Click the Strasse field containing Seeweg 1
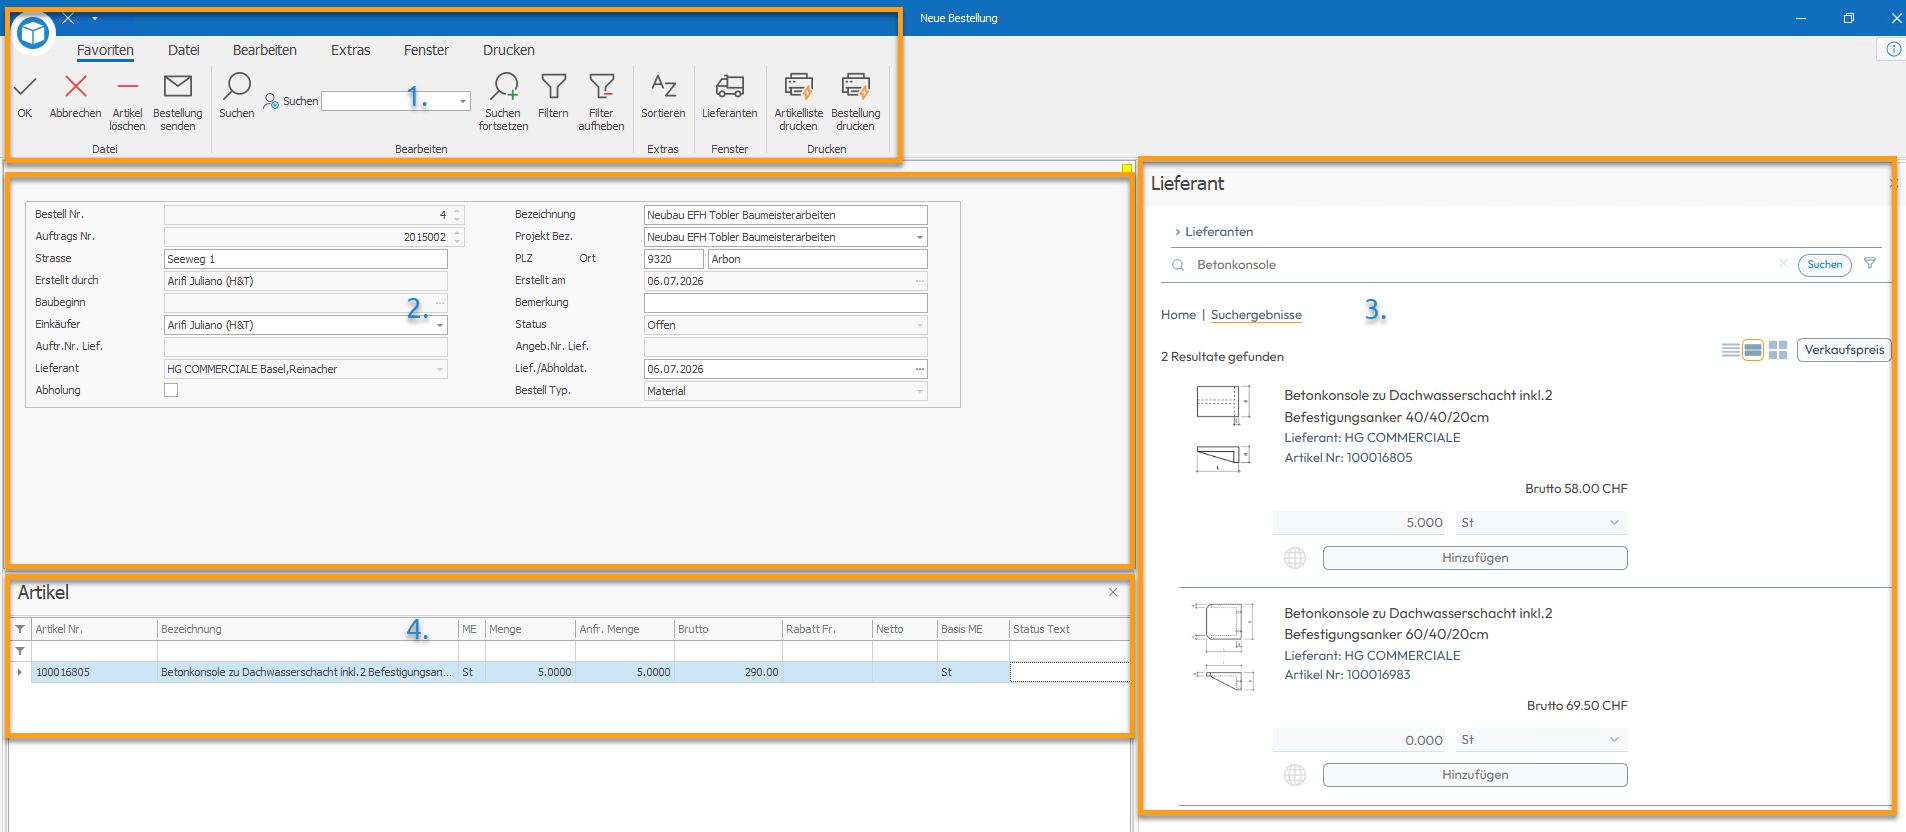Screen dimensions: 1906x832 pyautogui.click(x=306, y=259)
